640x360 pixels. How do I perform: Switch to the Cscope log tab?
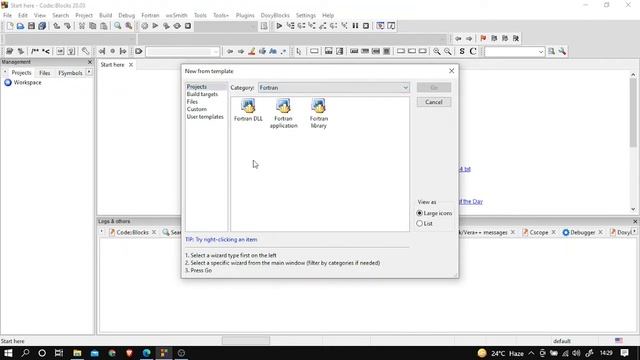[539, 232]
